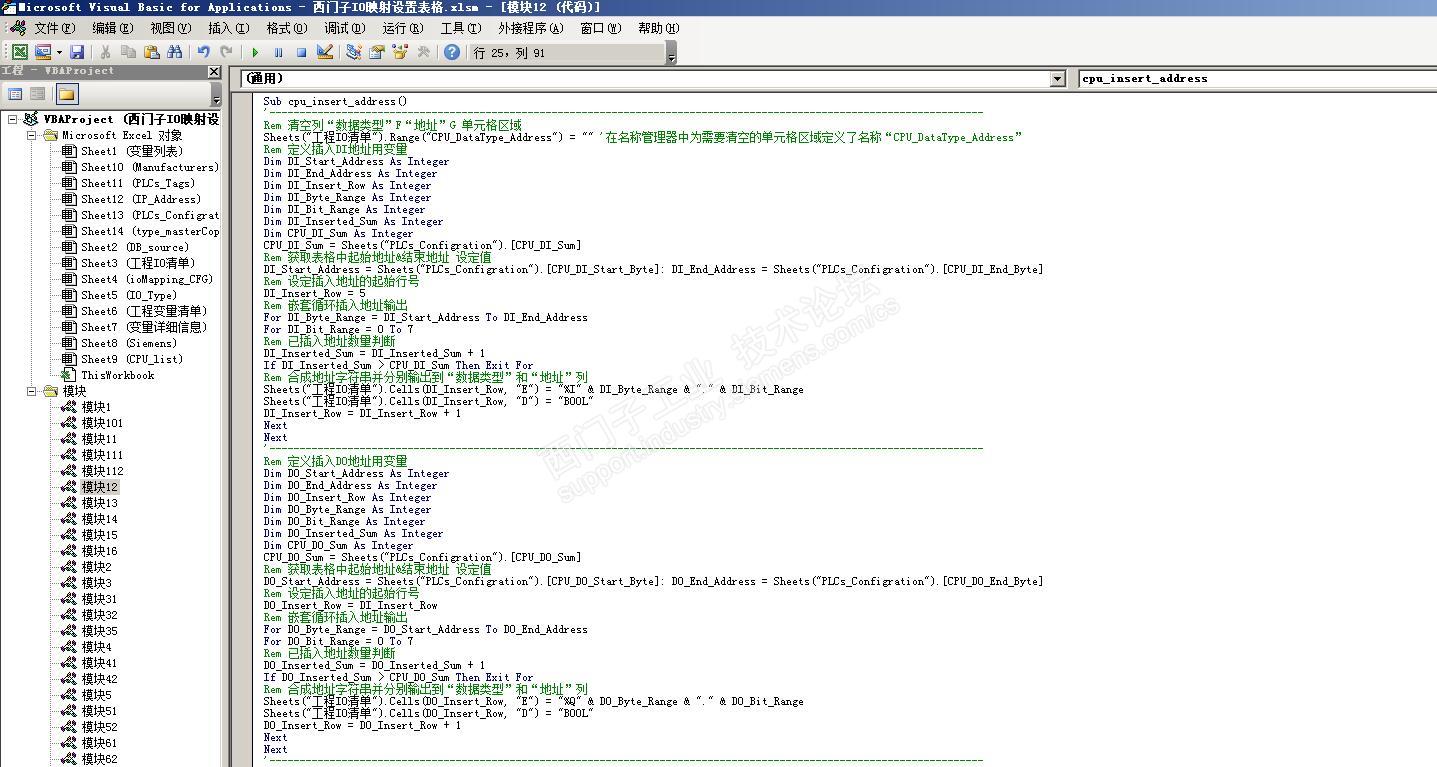Click the View Code icon in project panel
1437x767 pixels.
(x=15, y=94)
